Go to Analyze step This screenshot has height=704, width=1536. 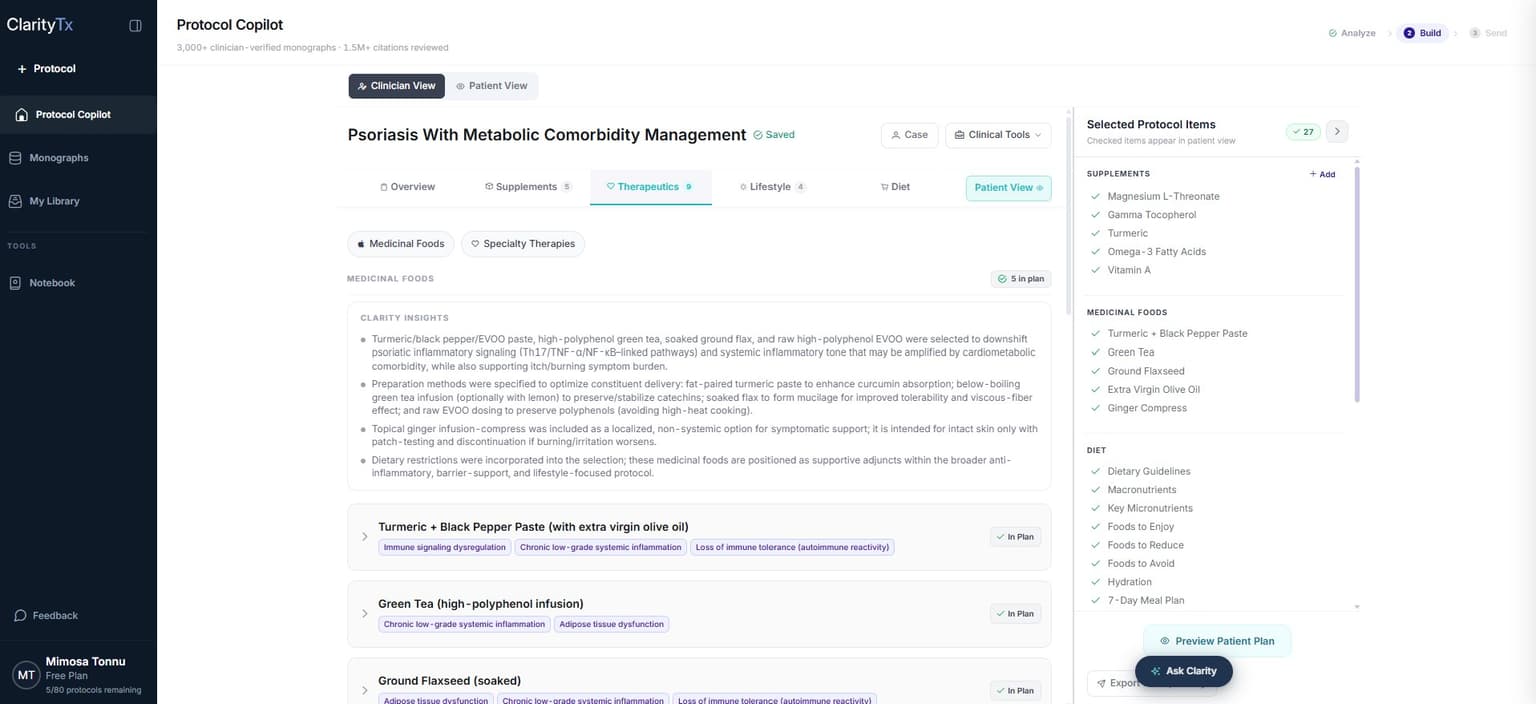coord(1352,33)
